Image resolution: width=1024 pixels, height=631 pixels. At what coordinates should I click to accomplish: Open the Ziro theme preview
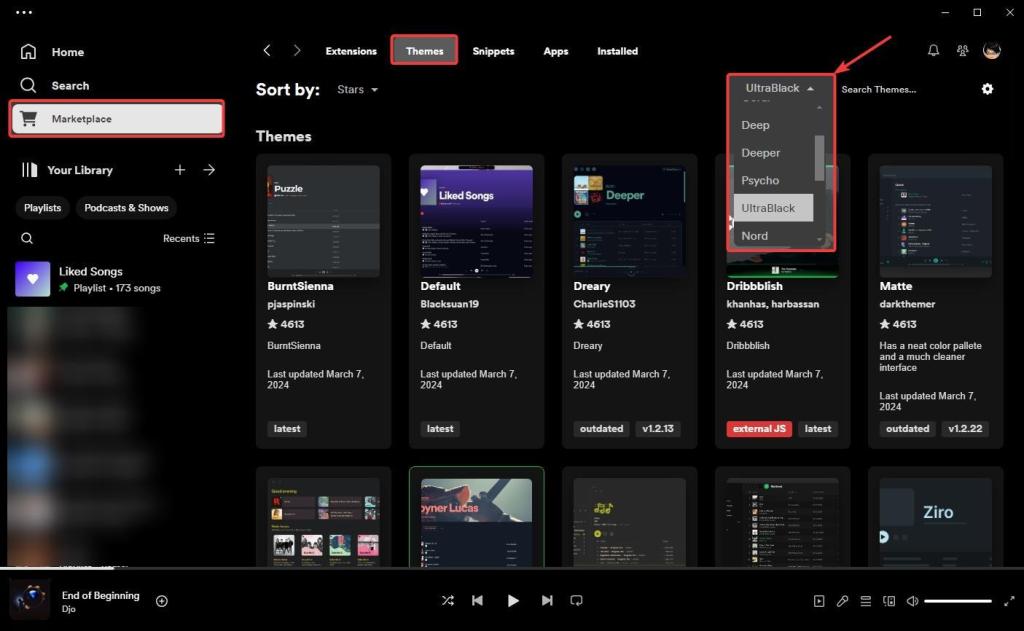click(935, 522)
